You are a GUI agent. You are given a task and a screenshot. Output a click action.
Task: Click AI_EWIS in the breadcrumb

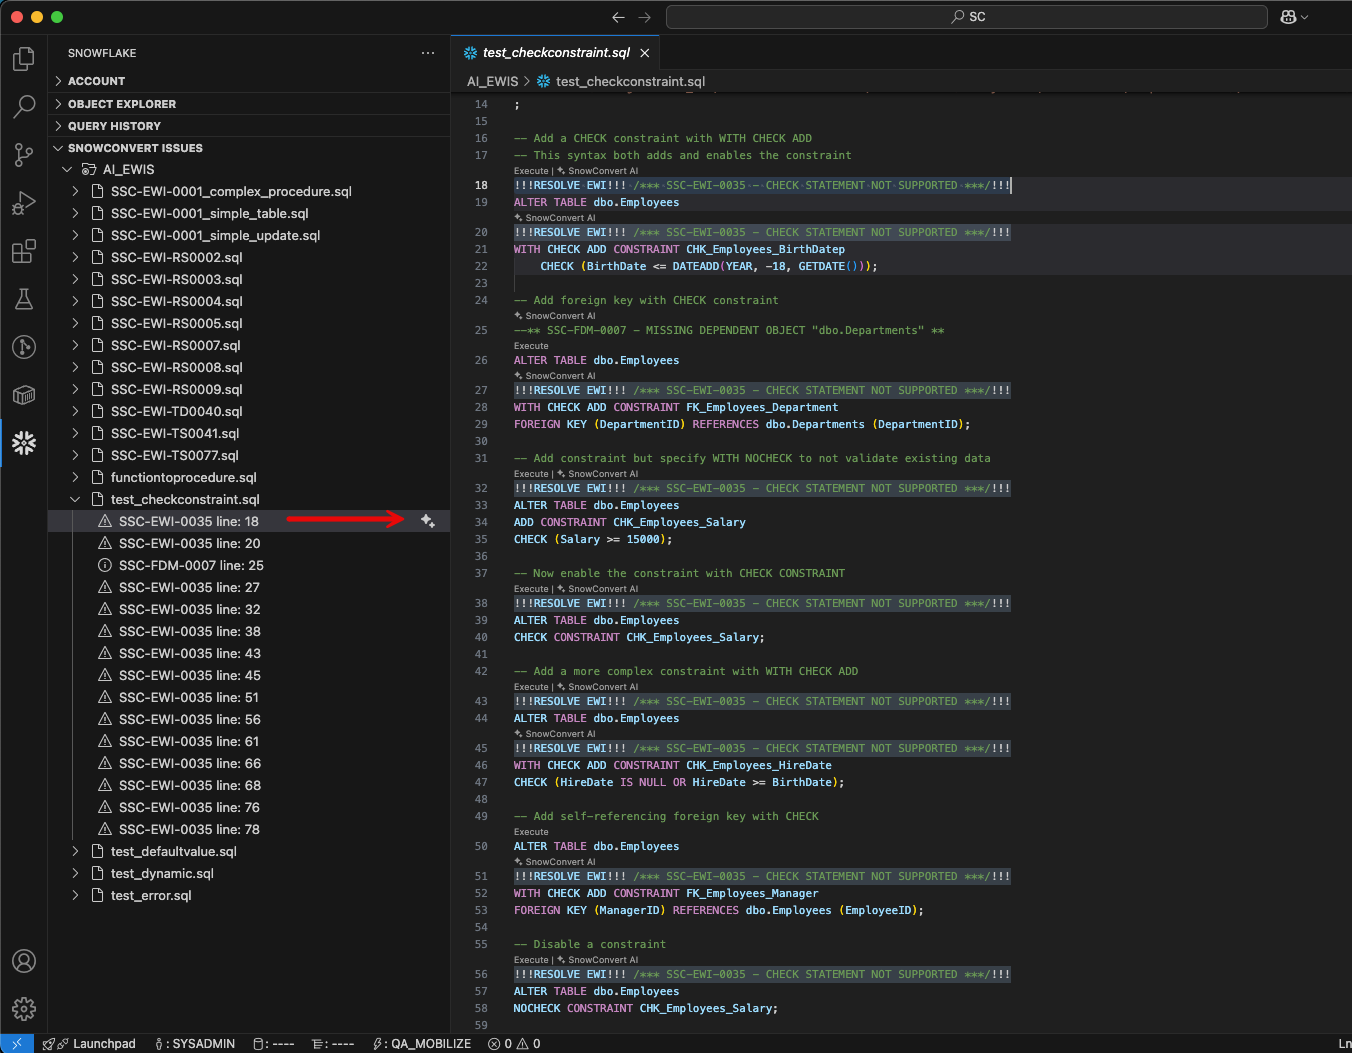tap(492, 81)
